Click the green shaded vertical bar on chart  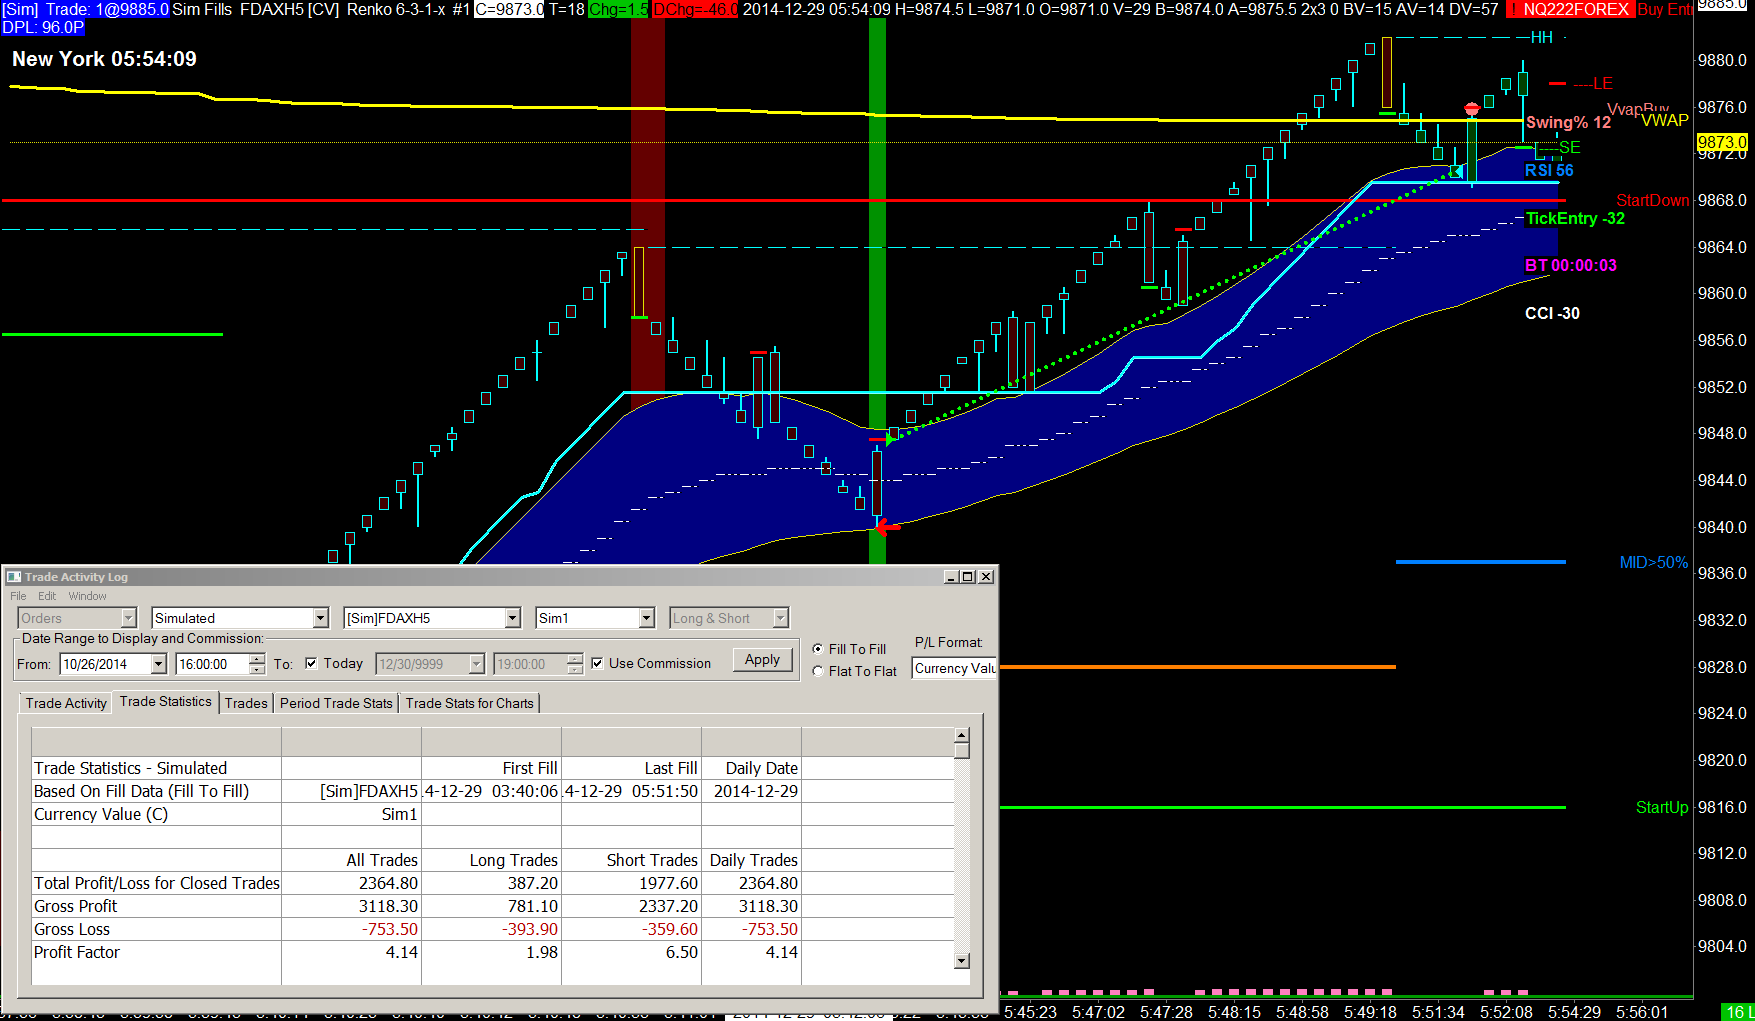pos(877,290)
